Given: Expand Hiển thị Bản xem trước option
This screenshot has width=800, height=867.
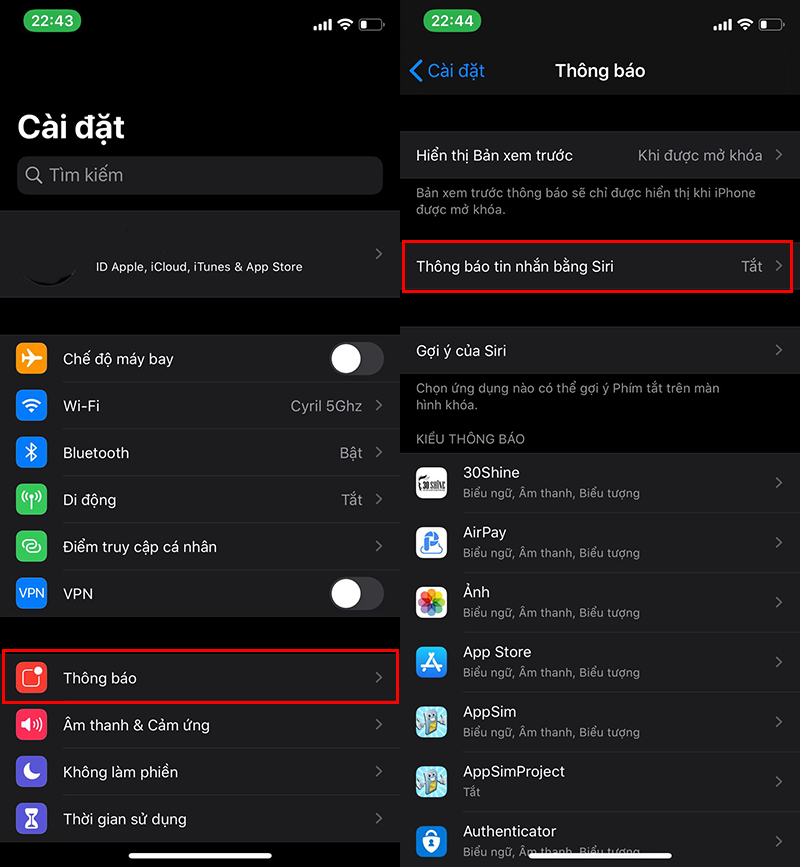Looking at the screenshot, I should (600, 155).
